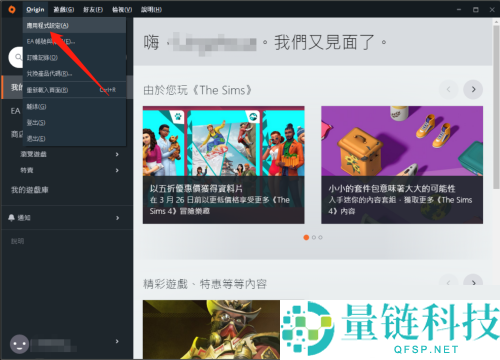Click the notification bell icon
This screenshot has height=360, width=500.
(x=11, y=218)
